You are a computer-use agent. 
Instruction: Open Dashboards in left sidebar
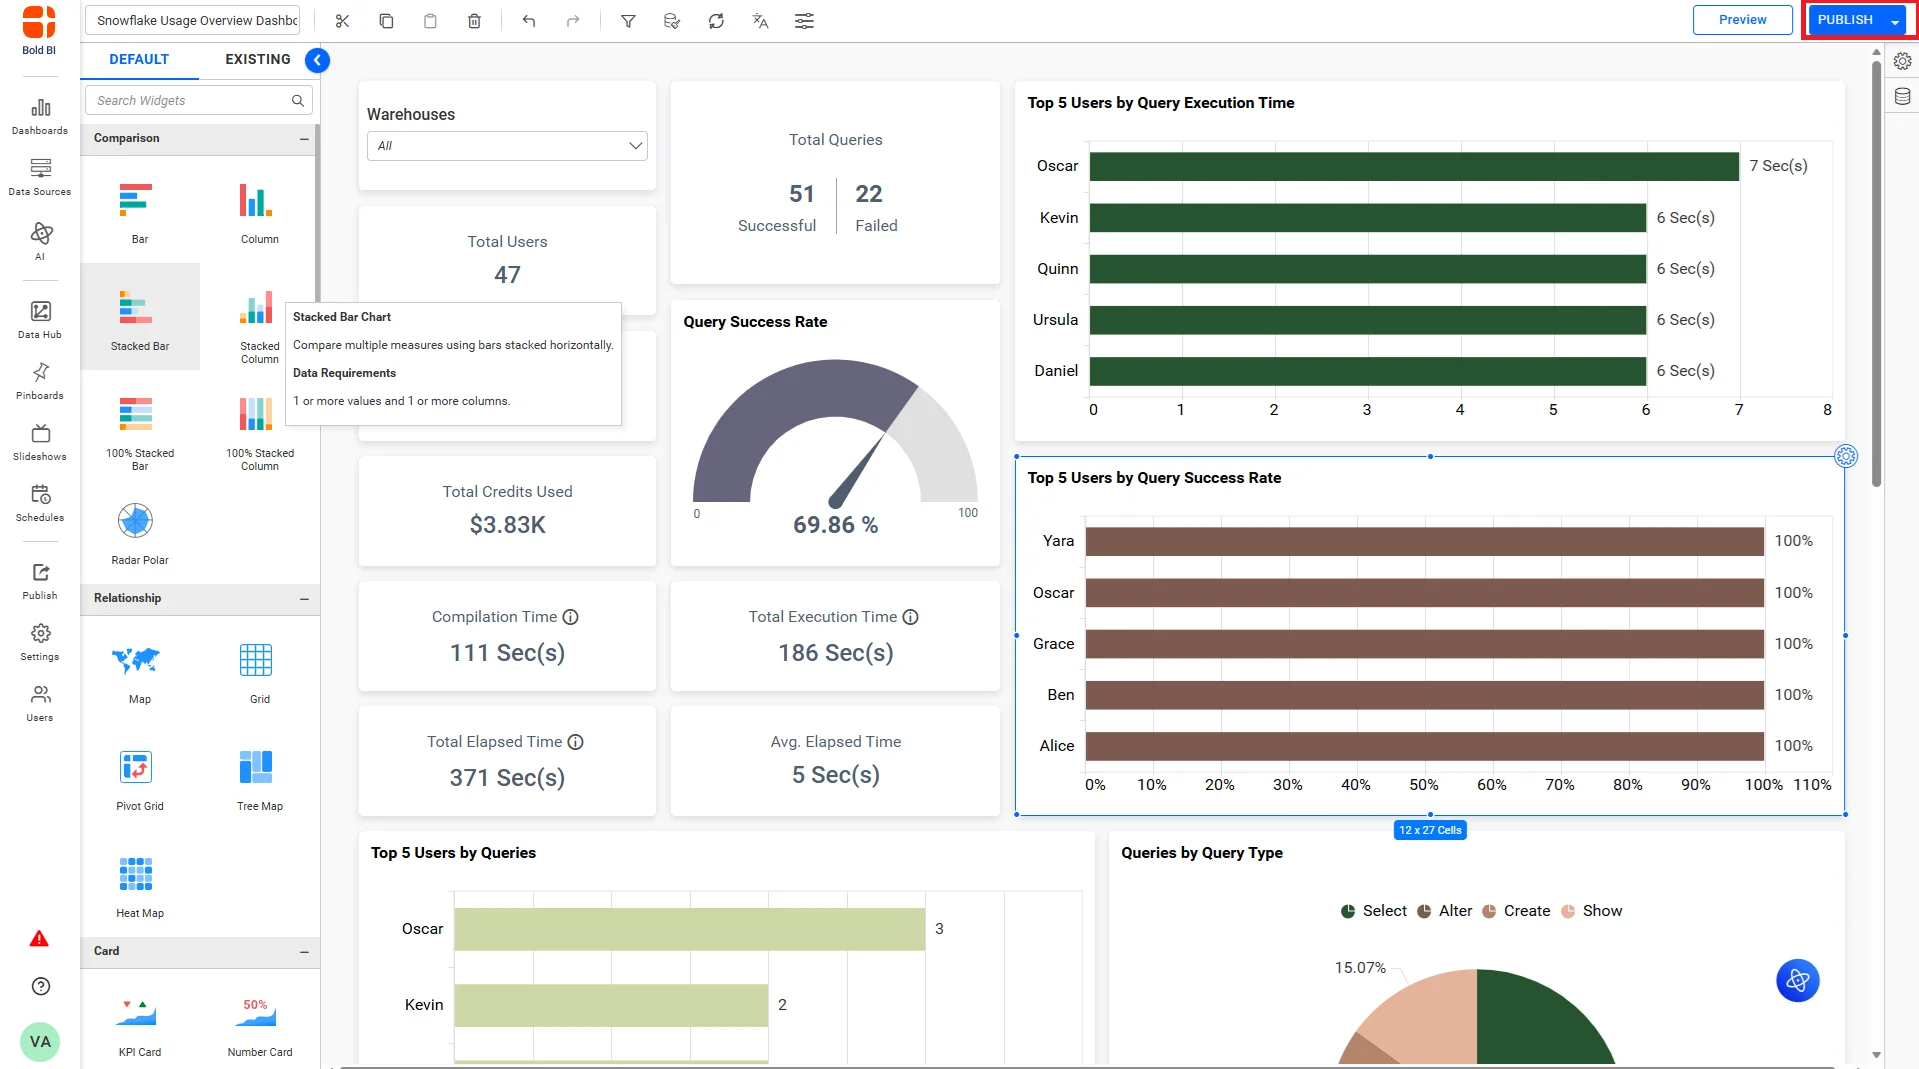(x=40, y=116)
